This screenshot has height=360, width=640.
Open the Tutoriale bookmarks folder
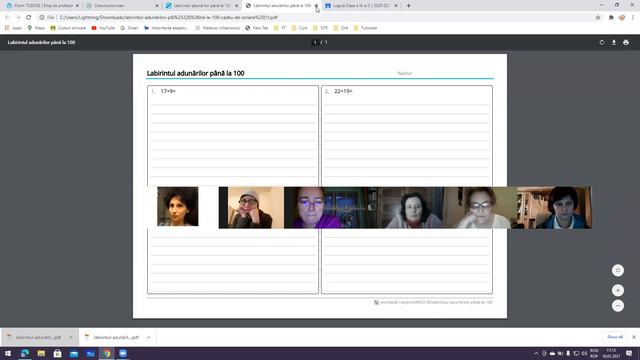(365, 28)
